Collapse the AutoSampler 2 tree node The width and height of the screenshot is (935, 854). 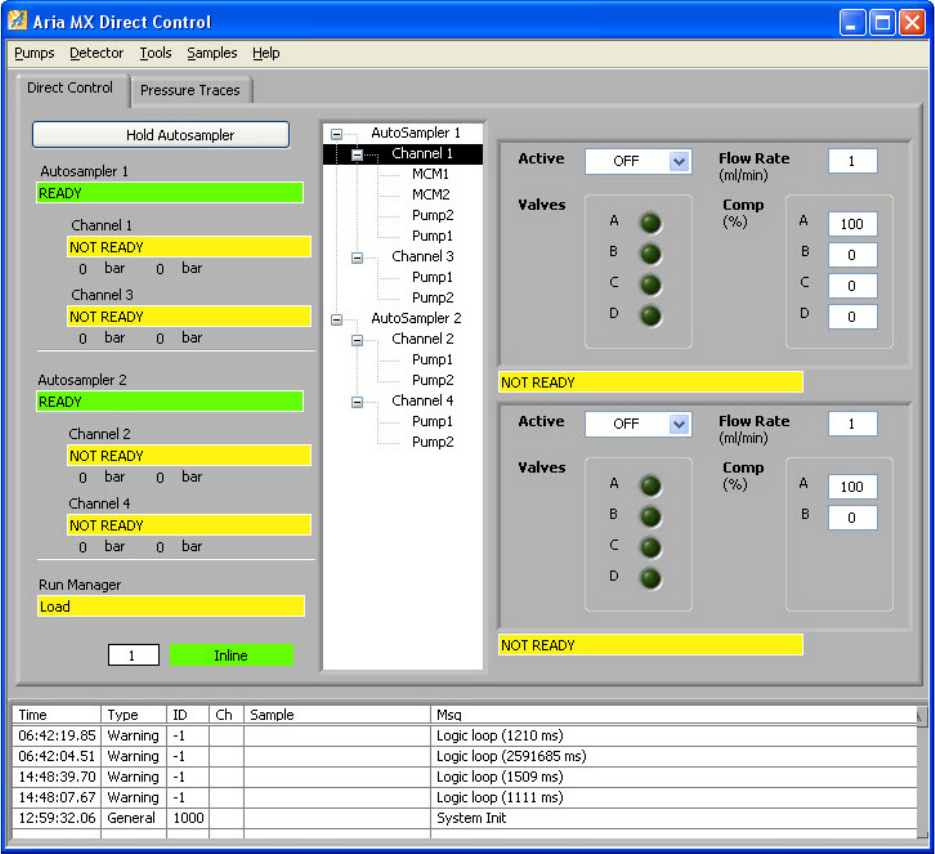click(x=336, y=320)
